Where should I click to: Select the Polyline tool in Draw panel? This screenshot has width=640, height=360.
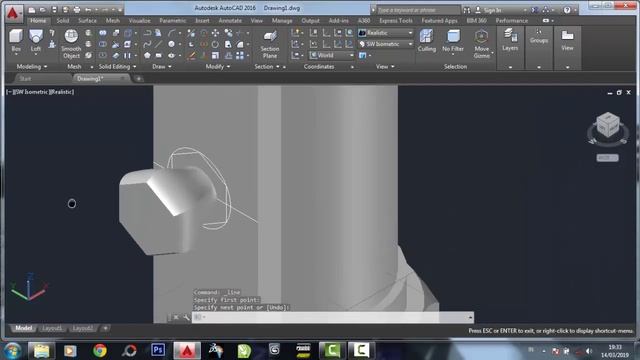147,33
